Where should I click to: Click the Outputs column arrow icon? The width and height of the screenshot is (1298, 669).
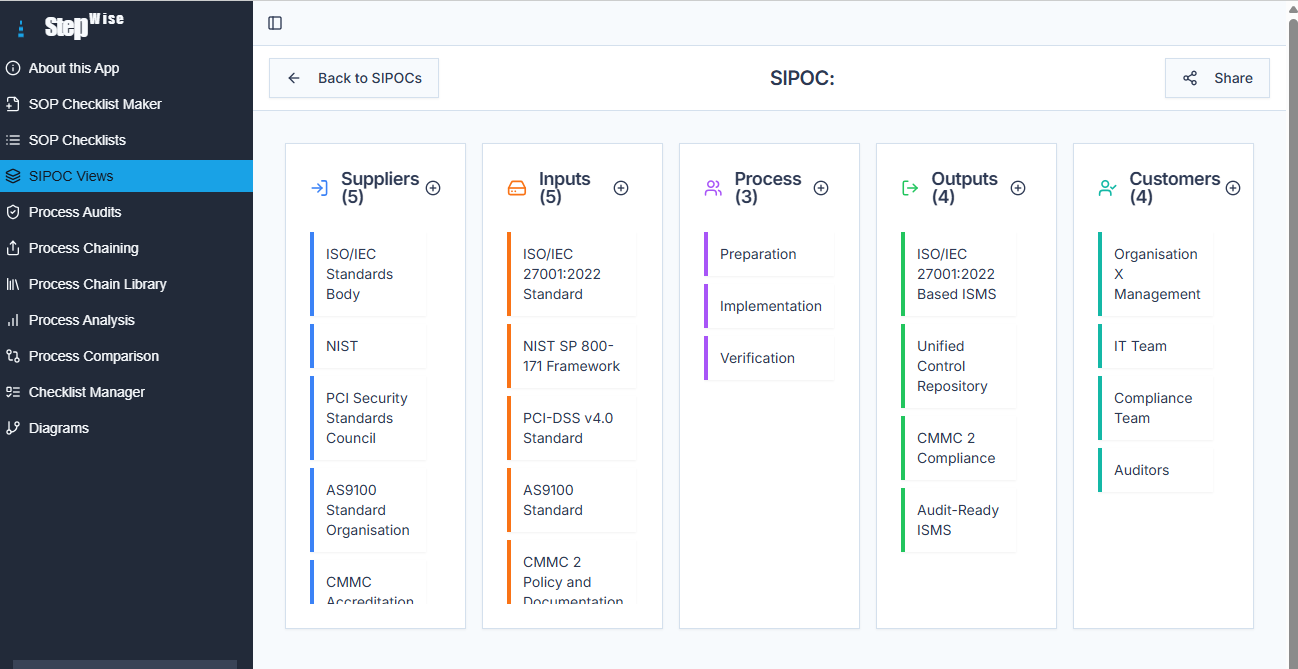coord(910,187)
